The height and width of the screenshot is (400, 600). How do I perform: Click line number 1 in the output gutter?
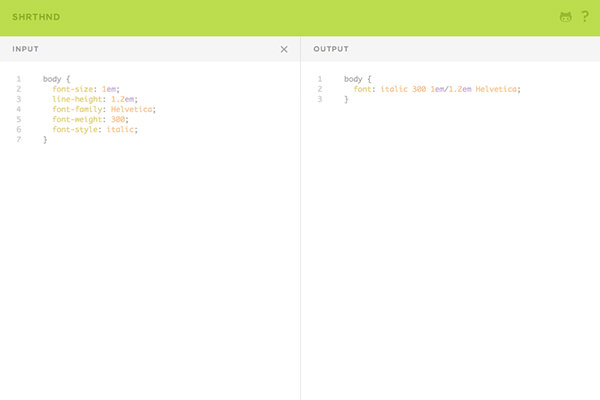320,79
